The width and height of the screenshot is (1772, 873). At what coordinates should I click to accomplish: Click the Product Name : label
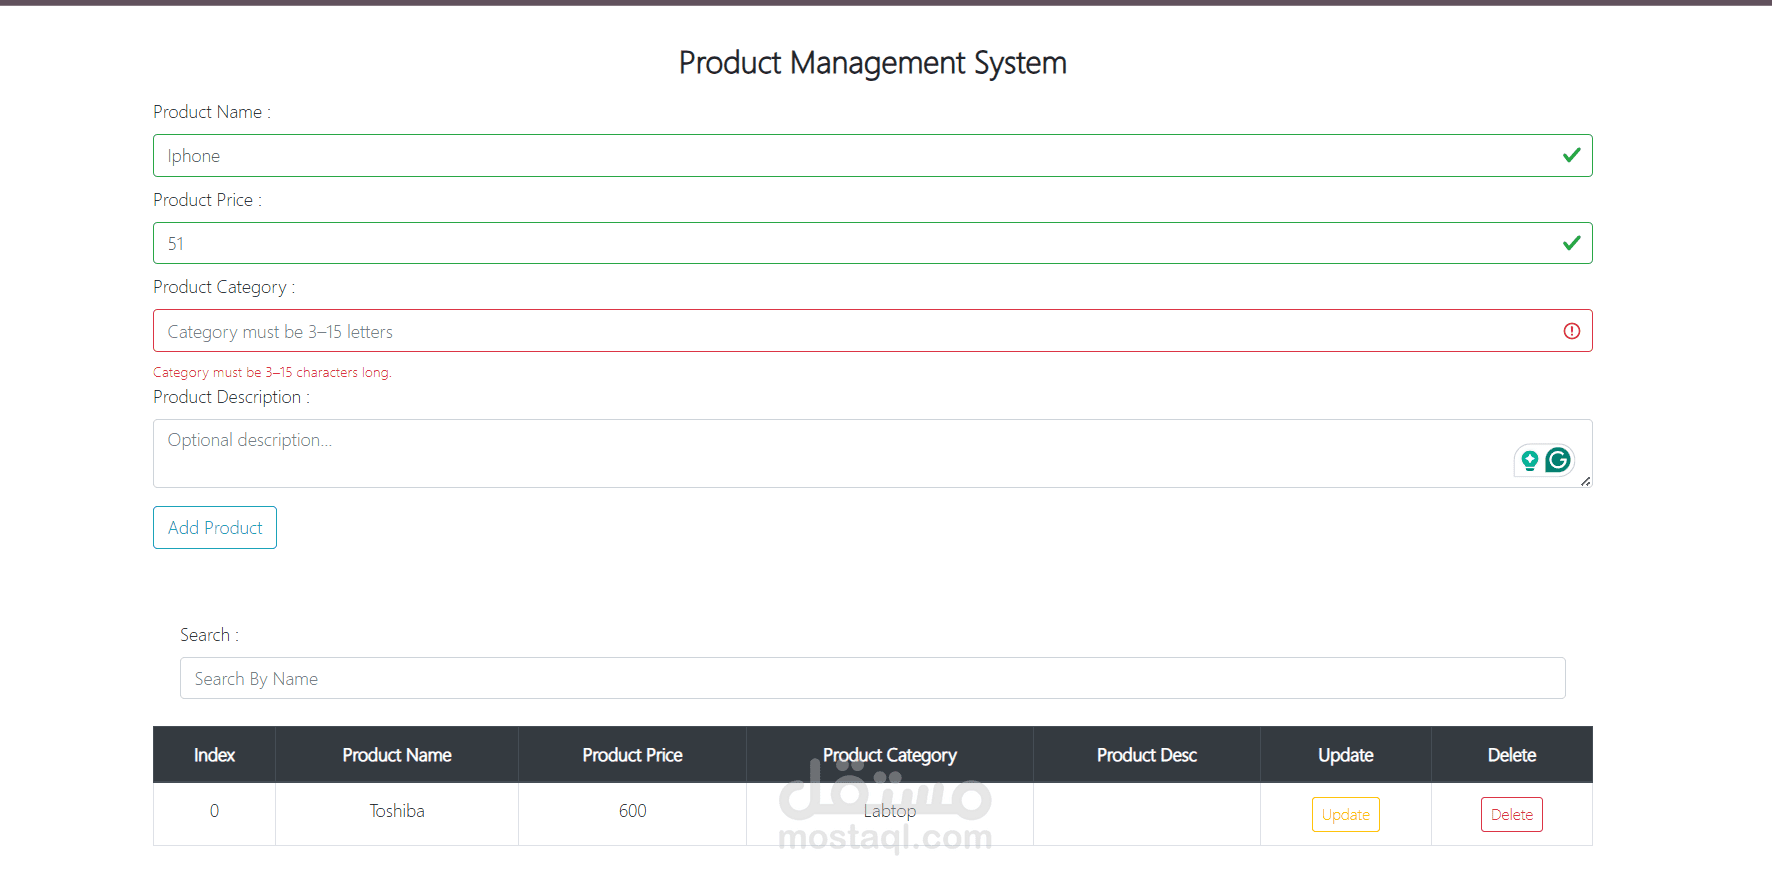pos(212,112)
